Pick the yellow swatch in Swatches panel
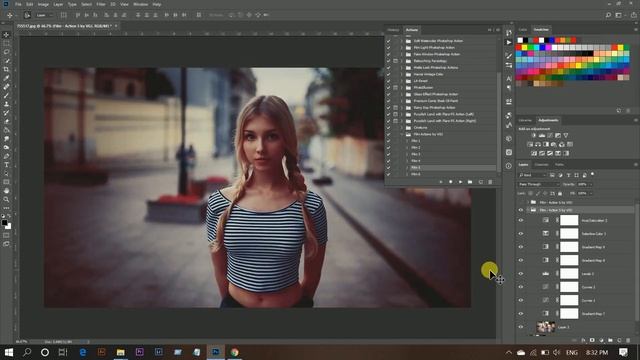Viewport: 640px width, 360px height. [x=525, y=48]
